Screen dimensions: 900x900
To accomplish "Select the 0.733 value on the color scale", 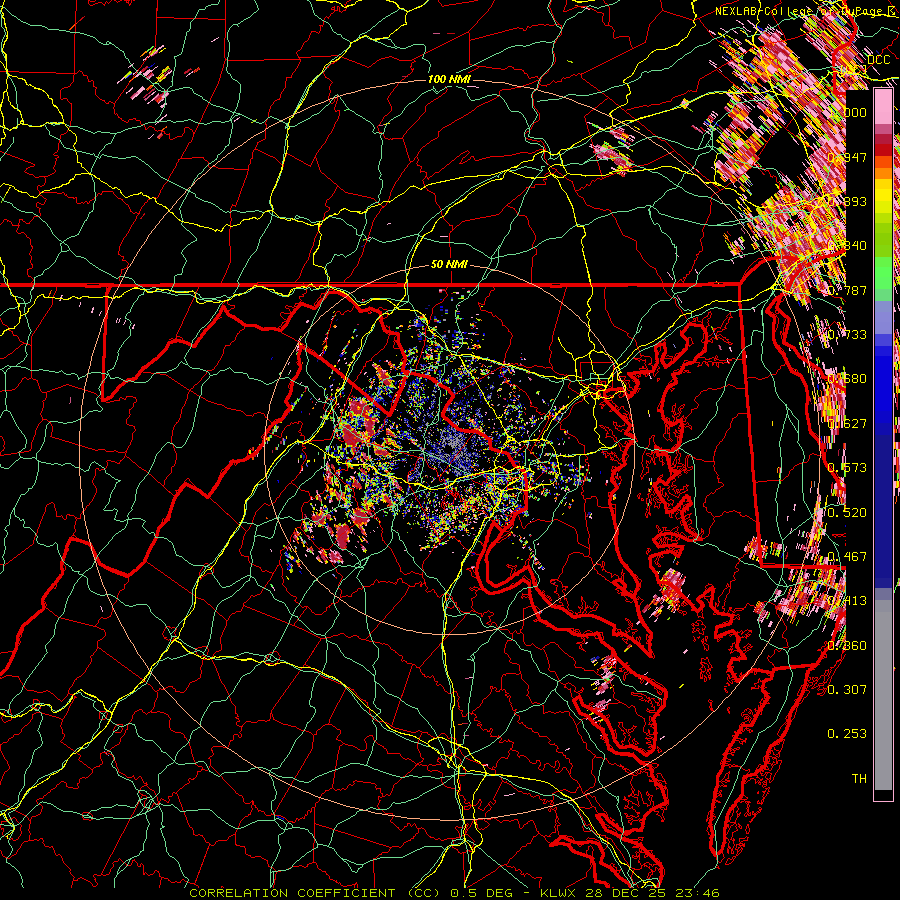I will pos(847,335).
